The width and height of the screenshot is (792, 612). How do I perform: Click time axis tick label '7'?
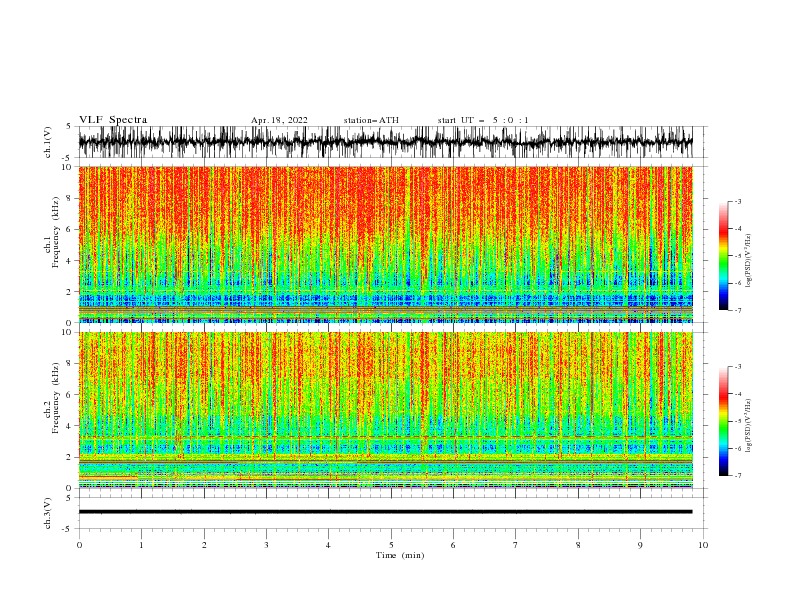tap(516, 545)
